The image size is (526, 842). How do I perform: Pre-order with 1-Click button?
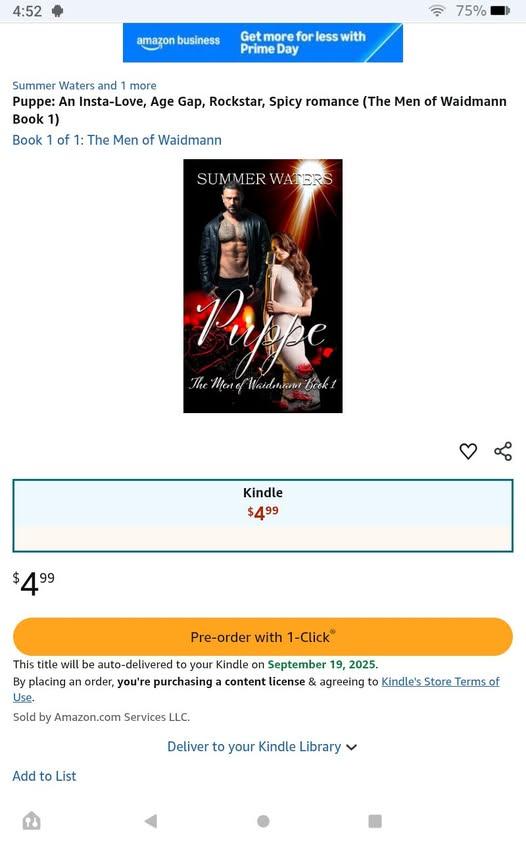click(263, 637)
